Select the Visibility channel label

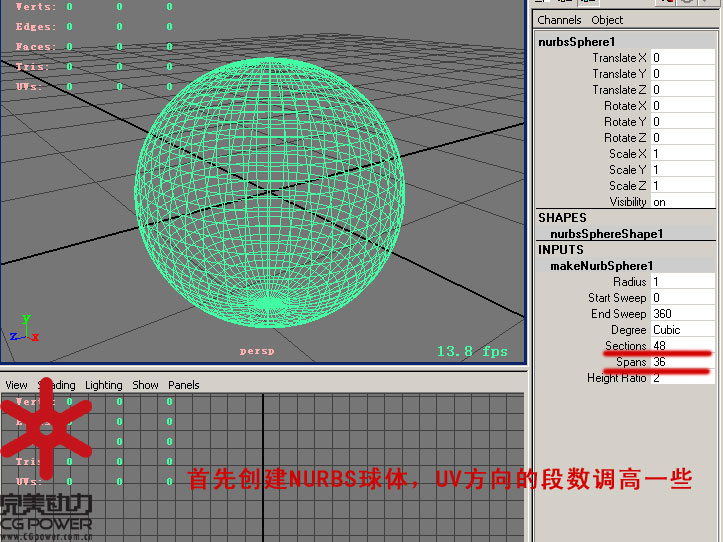tap(628, 202)
